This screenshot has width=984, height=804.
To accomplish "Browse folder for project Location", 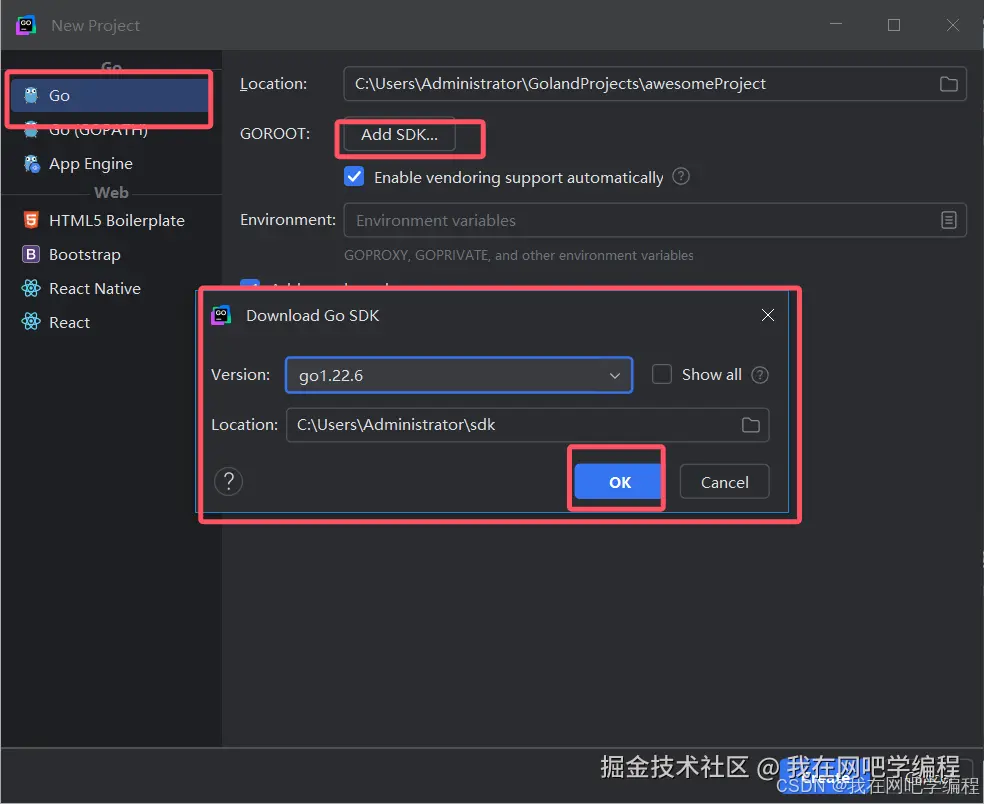I will pos(948,83).
